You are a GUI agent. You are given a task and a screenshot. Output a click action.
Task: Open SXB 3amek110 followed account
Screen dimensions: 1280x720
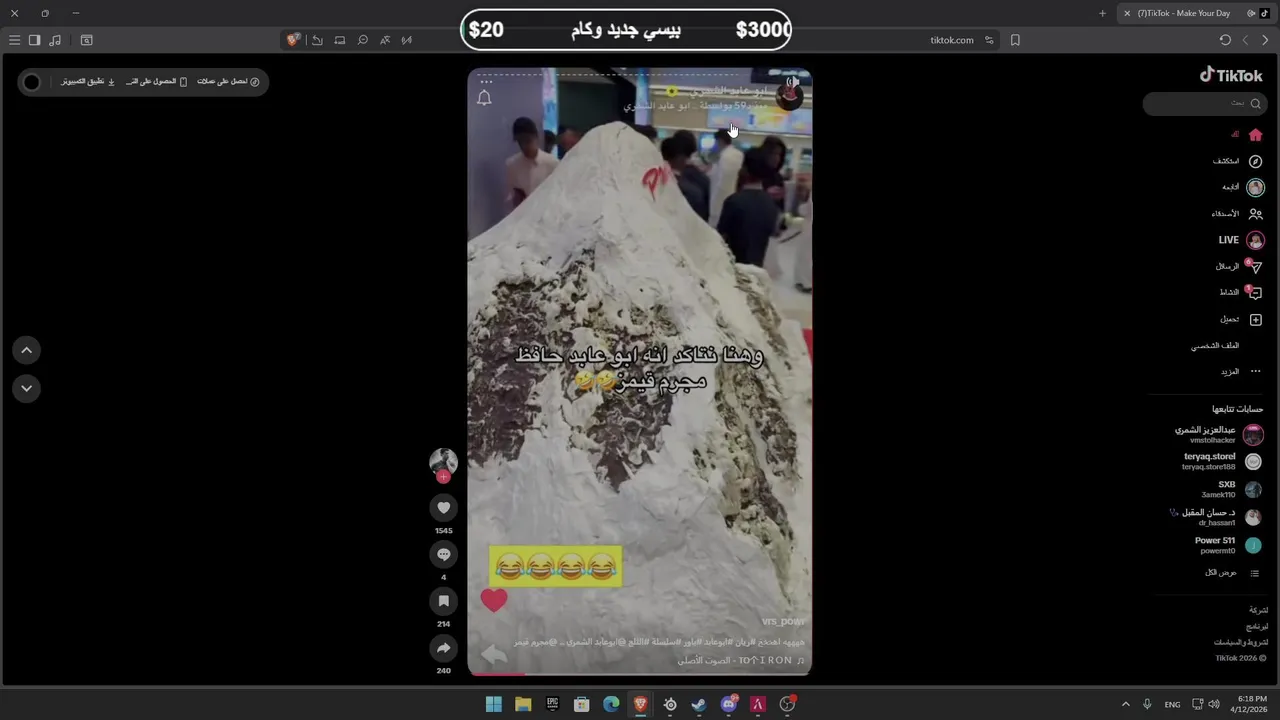[x=1231, y=489]
